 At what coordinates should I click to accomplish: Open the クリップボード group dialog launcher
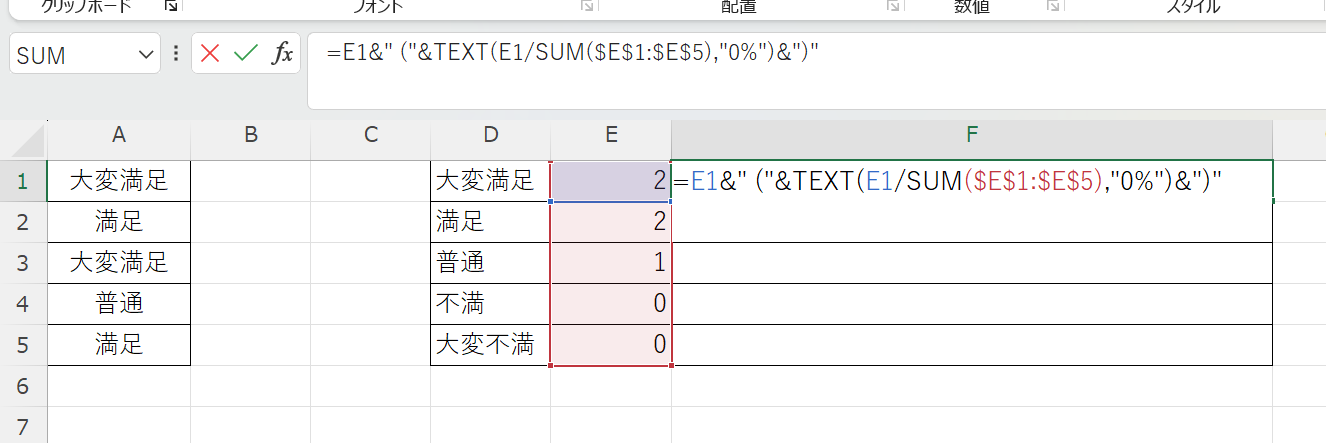point(171,6)
